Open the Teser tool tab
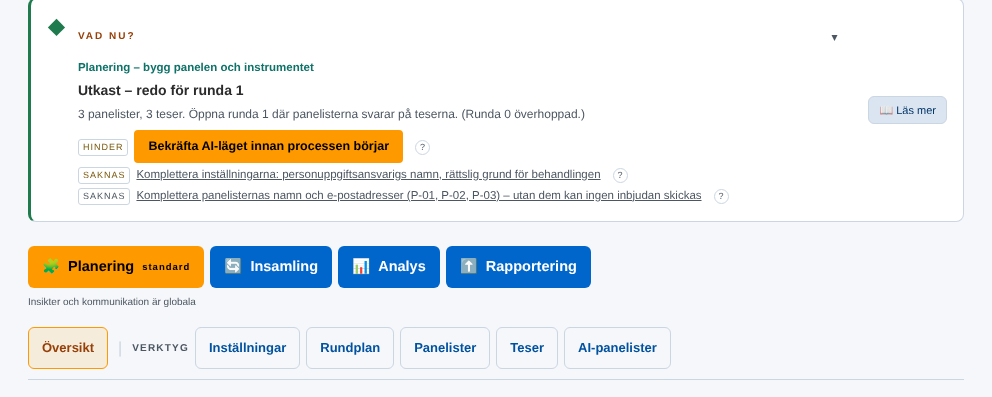The height and width of the screenshot is (397, 992). 527,348
